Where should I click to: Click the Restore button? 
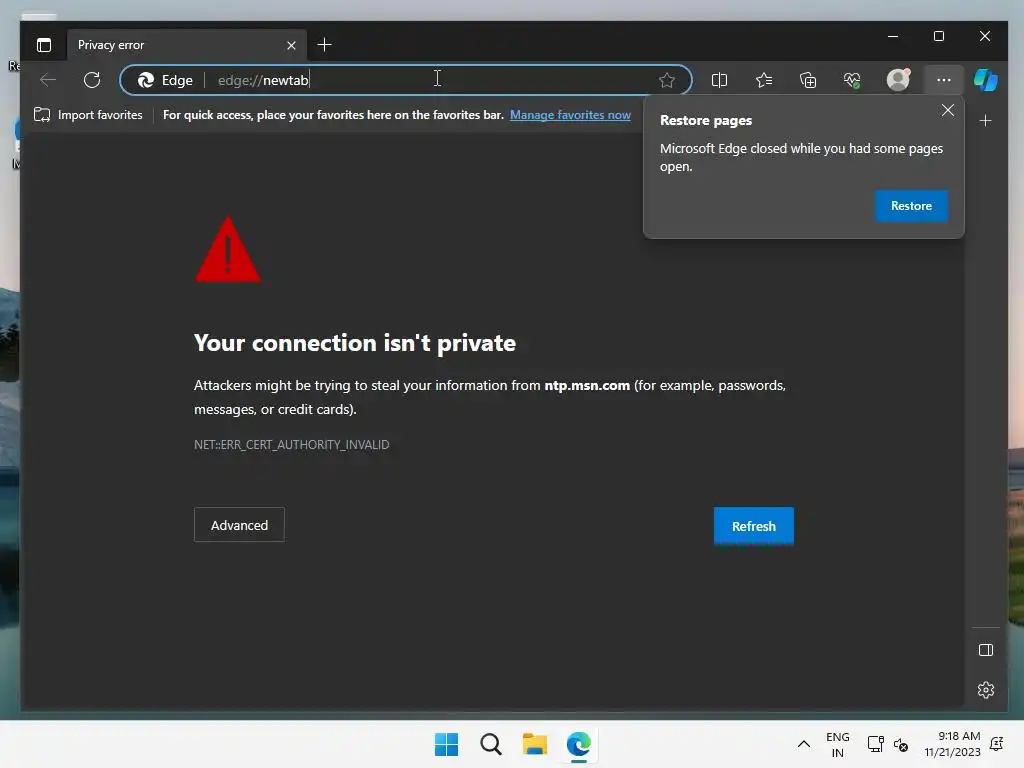[x=911, y=206]
